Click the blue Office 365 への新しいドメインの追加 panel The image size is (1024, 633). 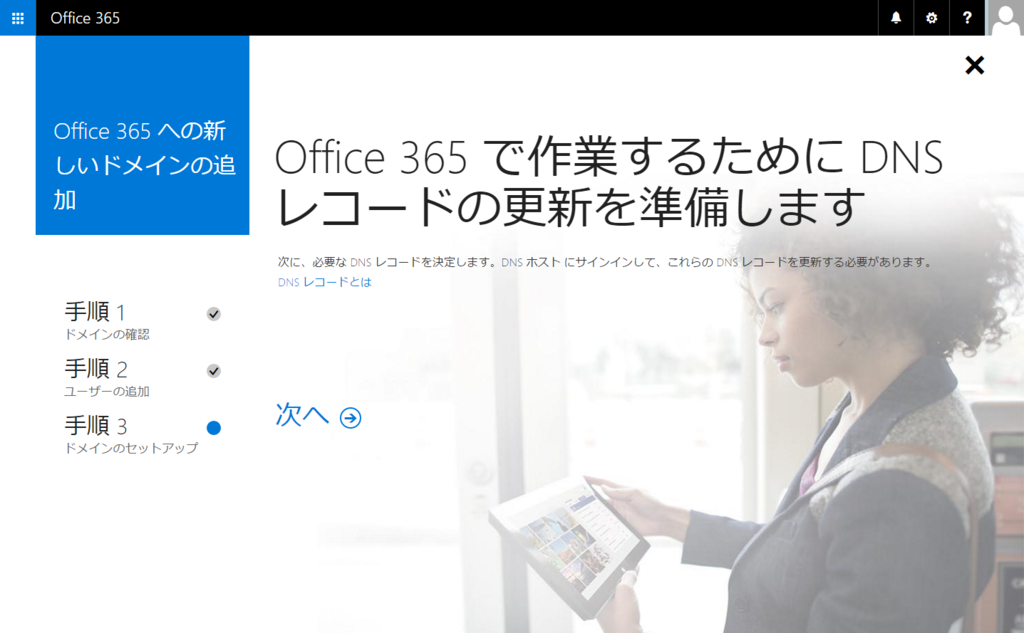tap(142, 135)
